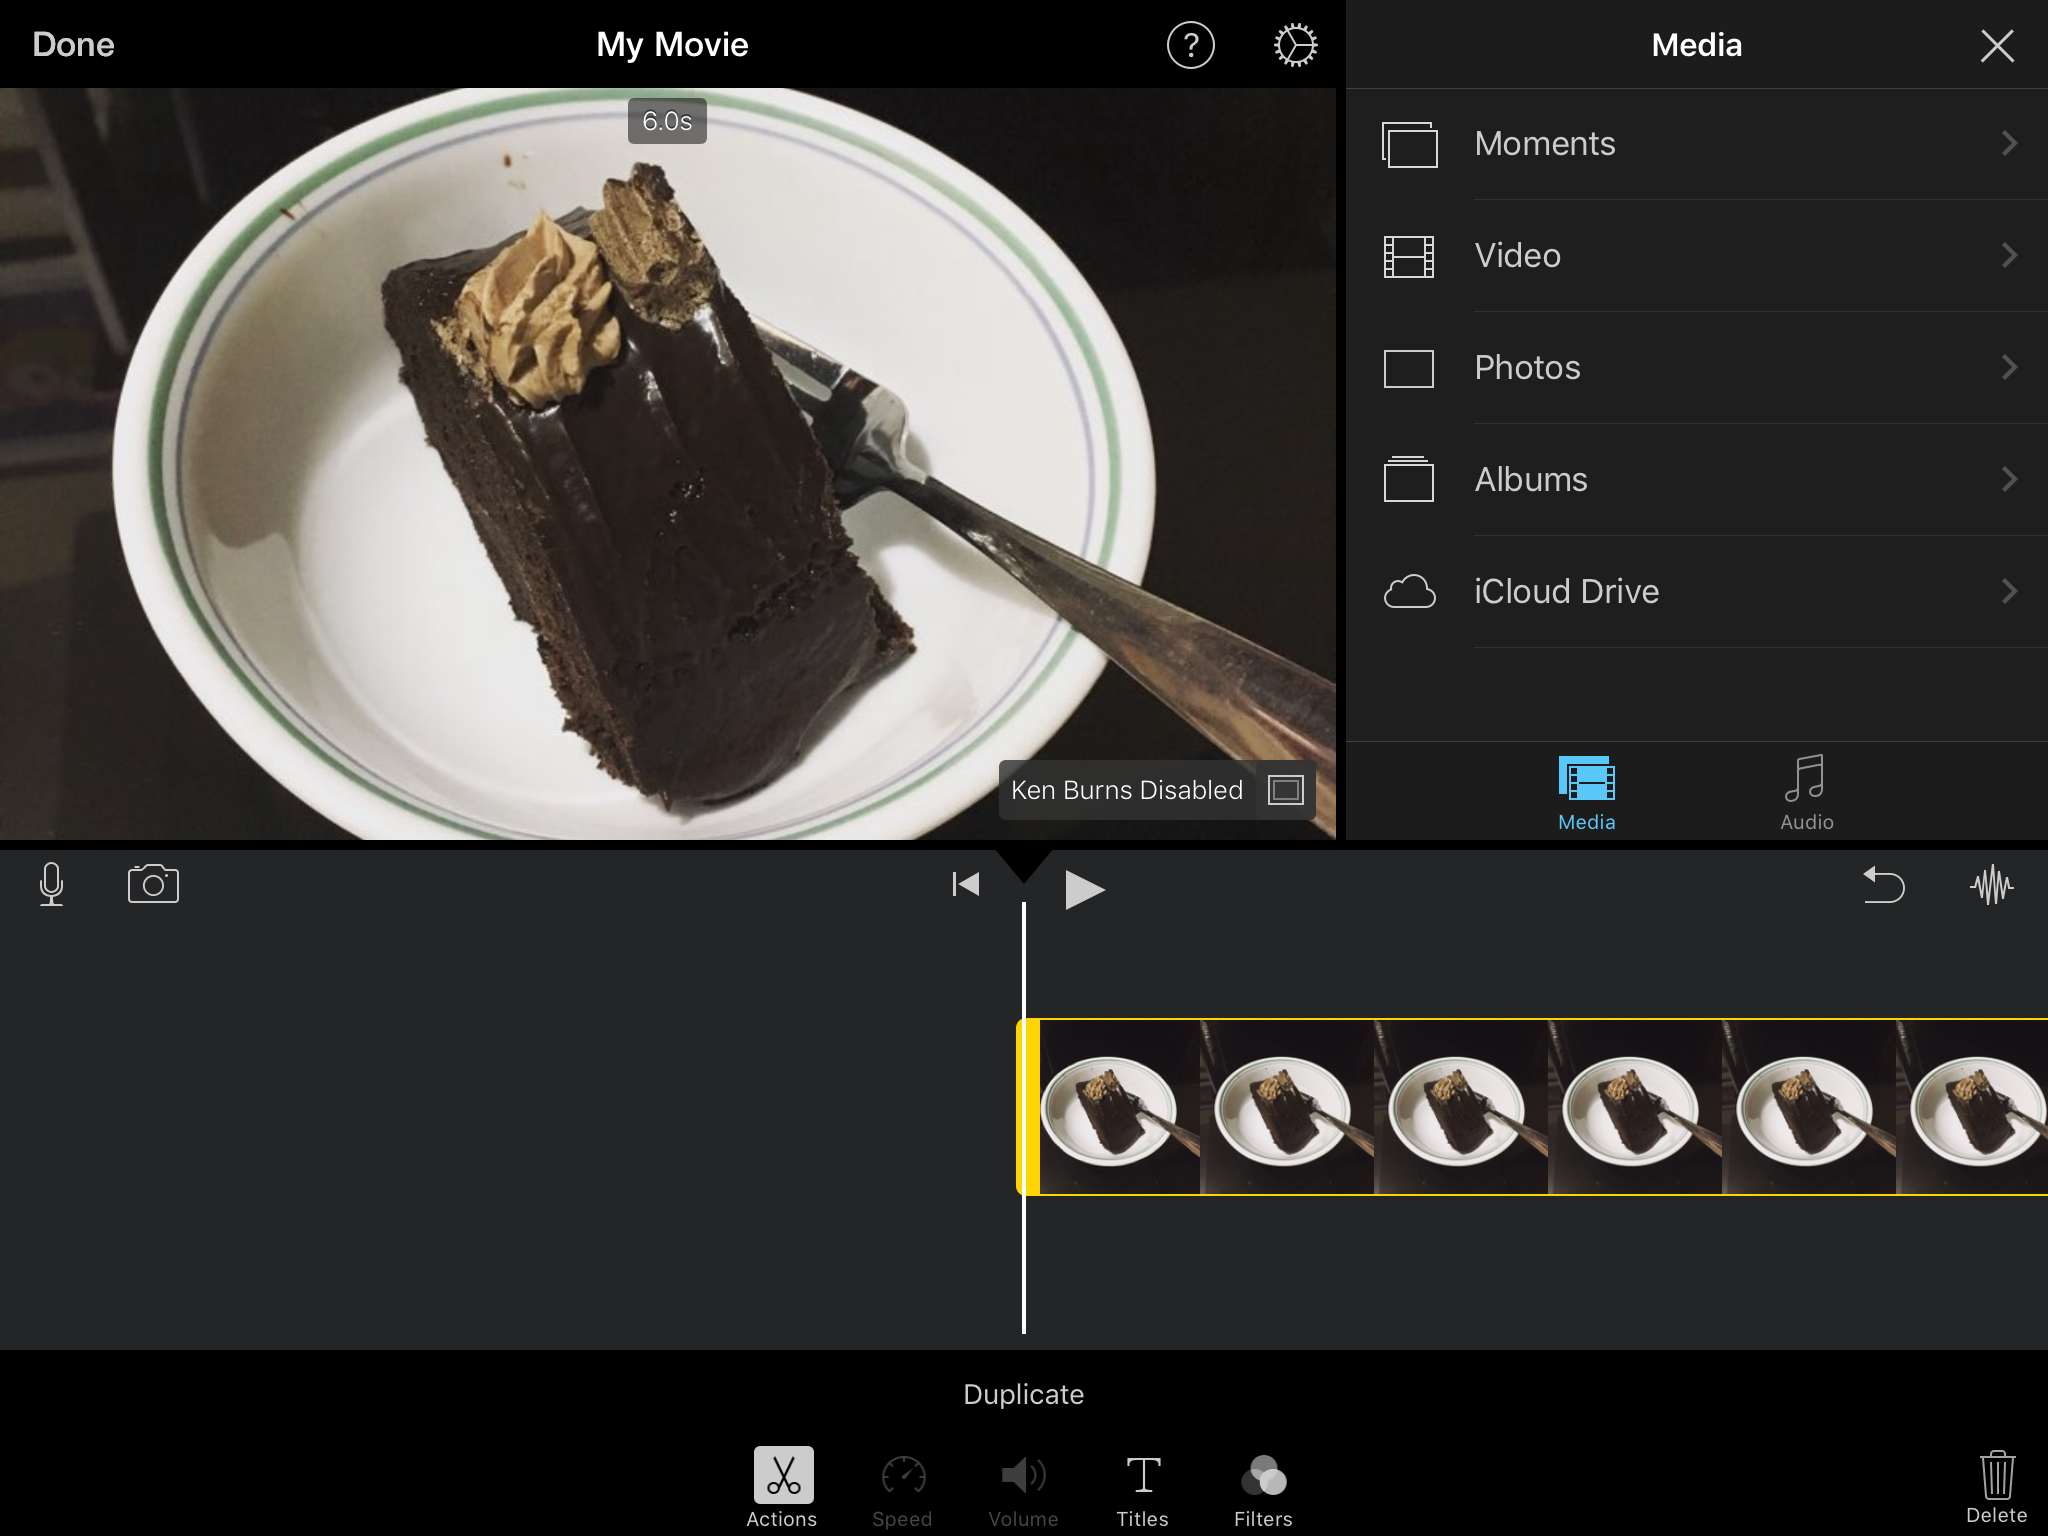Open project settings gear icon
This screenshot has width=2048, height=1536.
point(1295,46)
